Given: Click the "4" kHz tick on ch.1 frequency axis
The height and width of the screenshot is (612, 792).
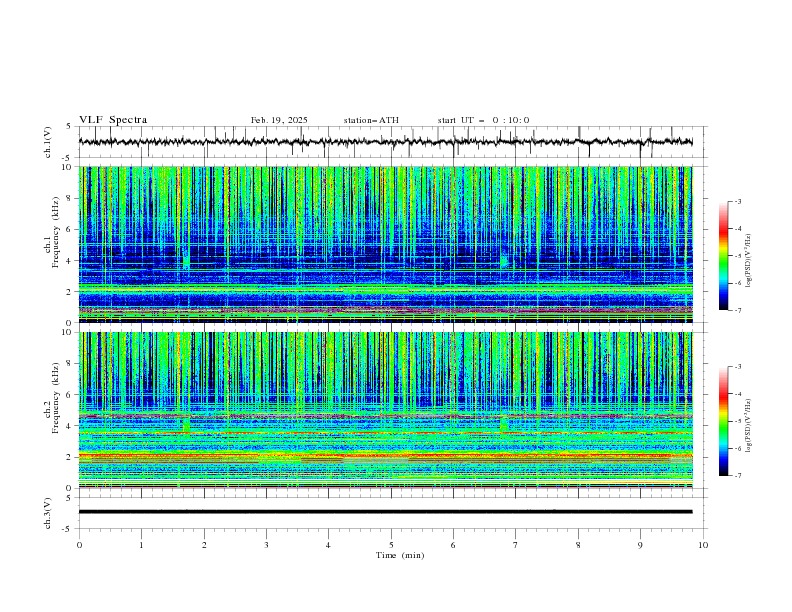Looking at the screenshot, I should click(x=71, y=261).
